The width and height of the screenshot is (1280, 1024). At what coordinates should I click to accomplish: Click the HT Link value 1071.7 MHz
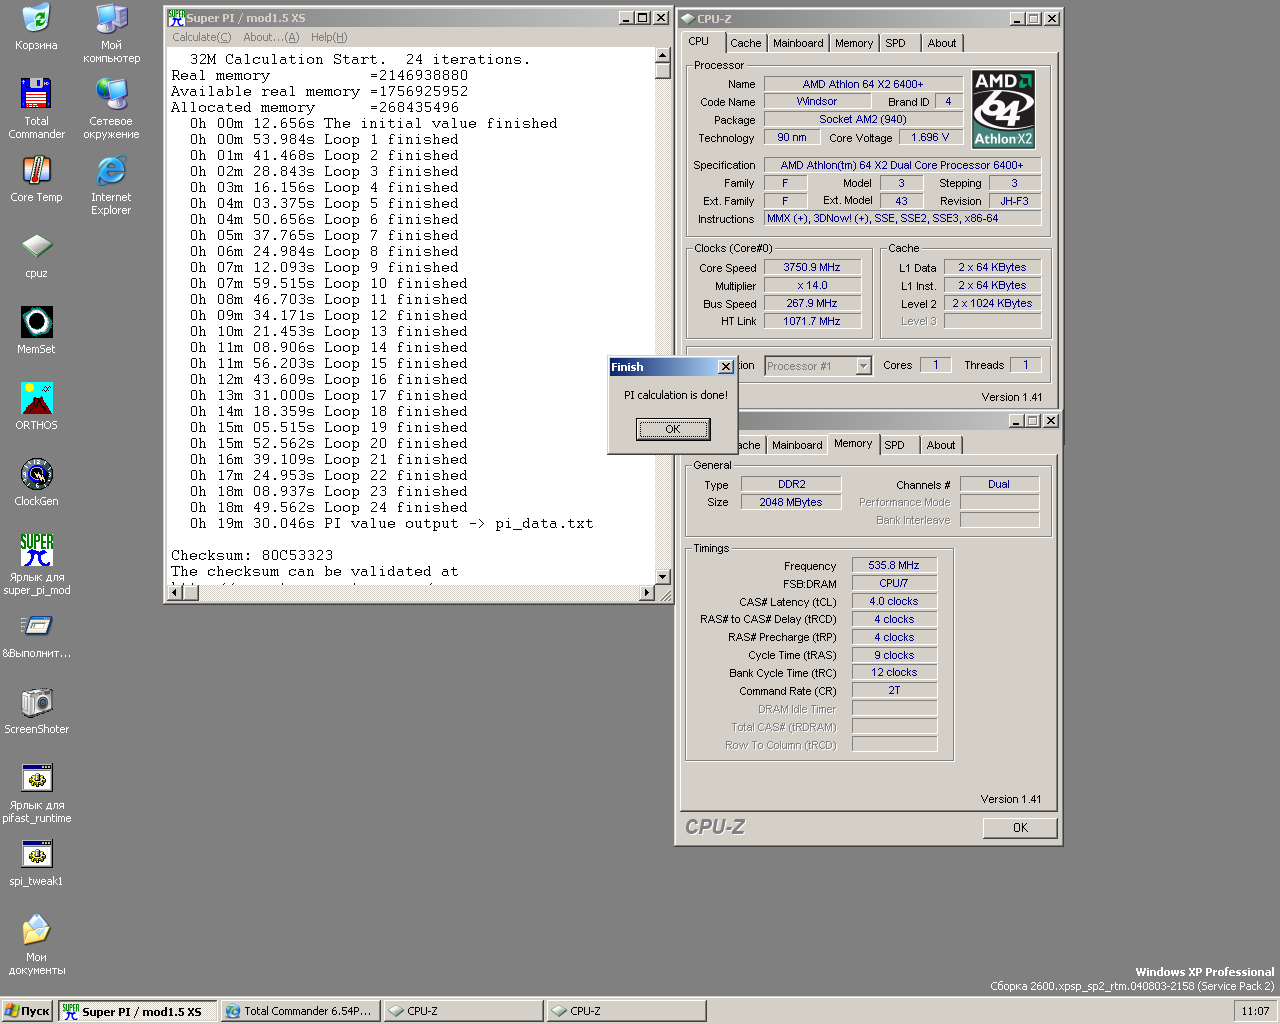(811, 321)
